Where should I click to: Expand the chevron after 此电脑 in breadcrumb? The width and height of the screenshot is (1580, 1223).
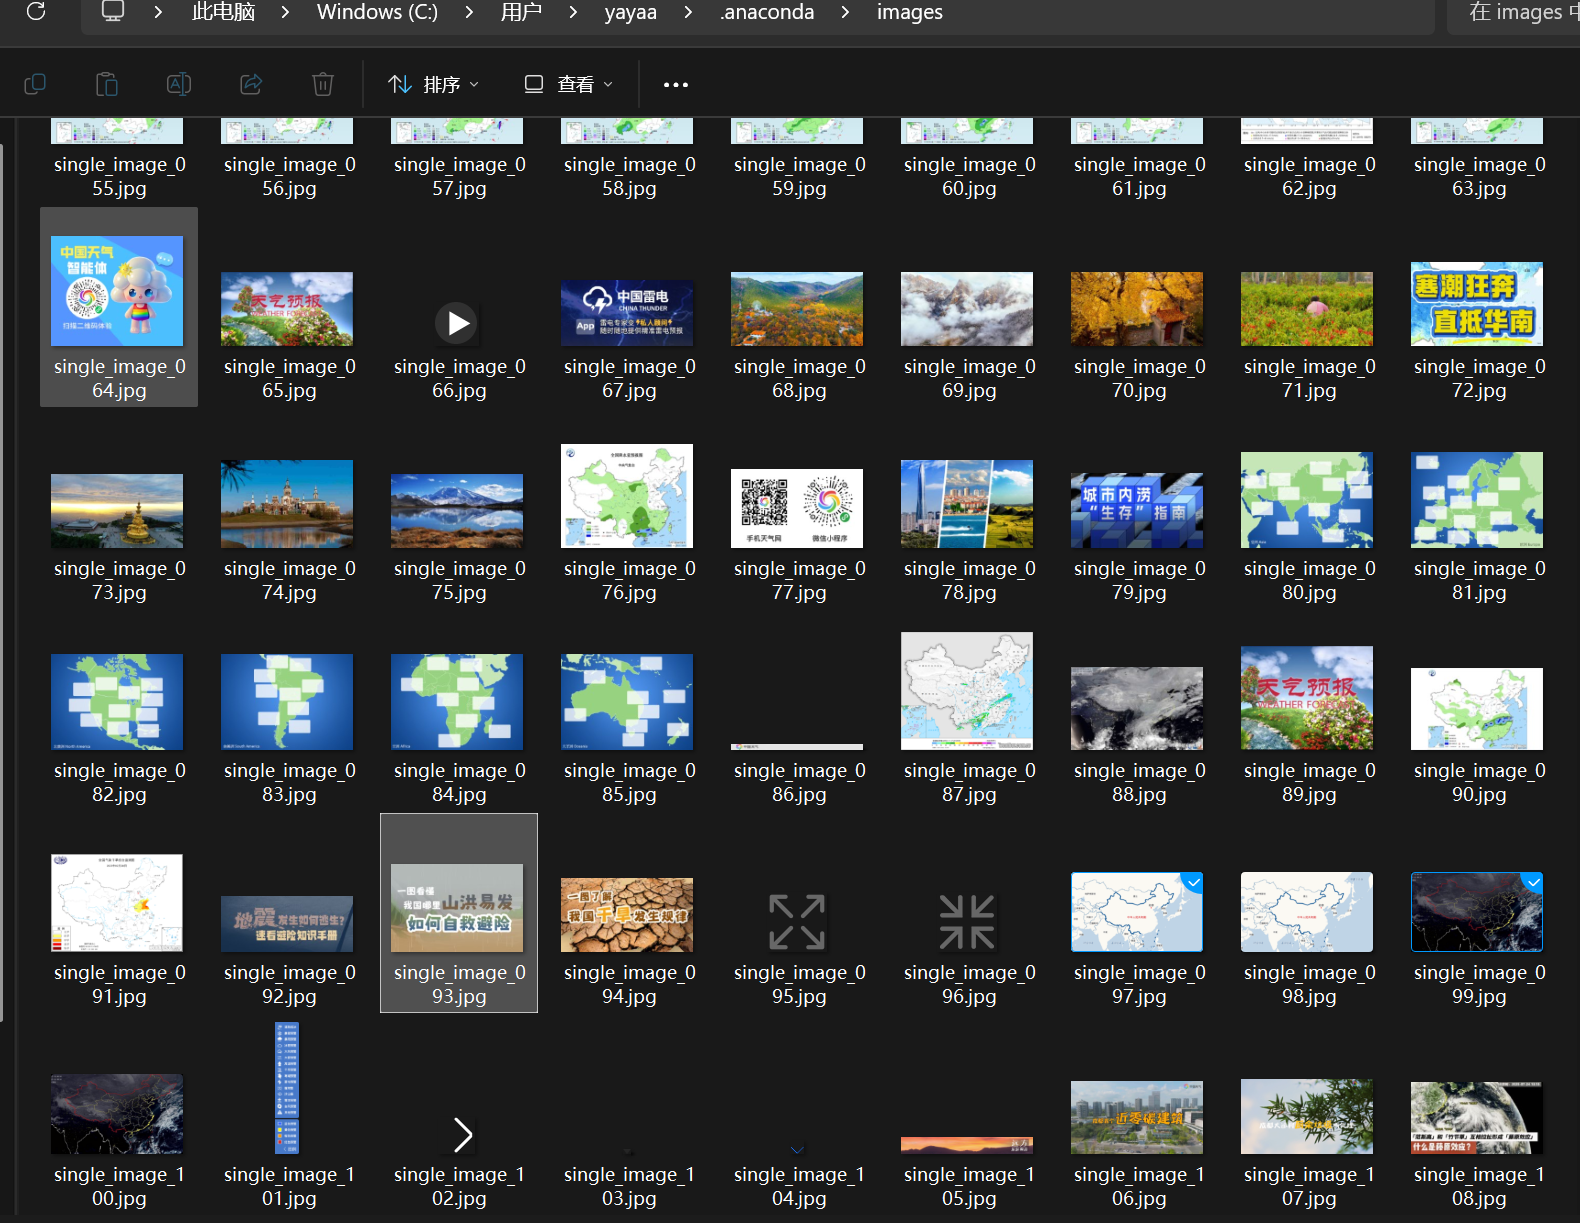click(x=285, y=12)
